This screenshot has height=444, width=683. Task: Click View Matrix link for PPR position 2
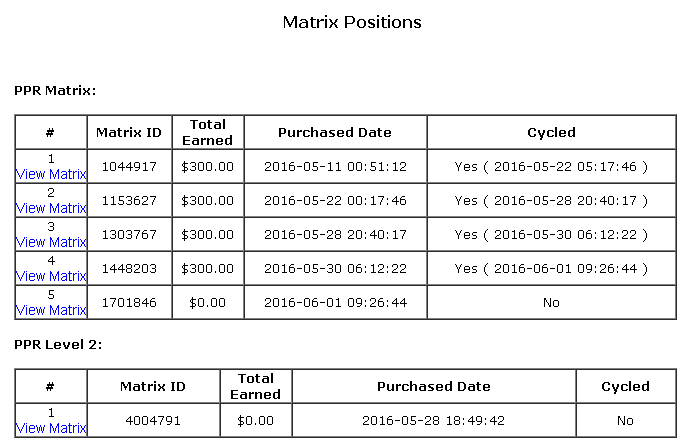(x=51, y=208)
